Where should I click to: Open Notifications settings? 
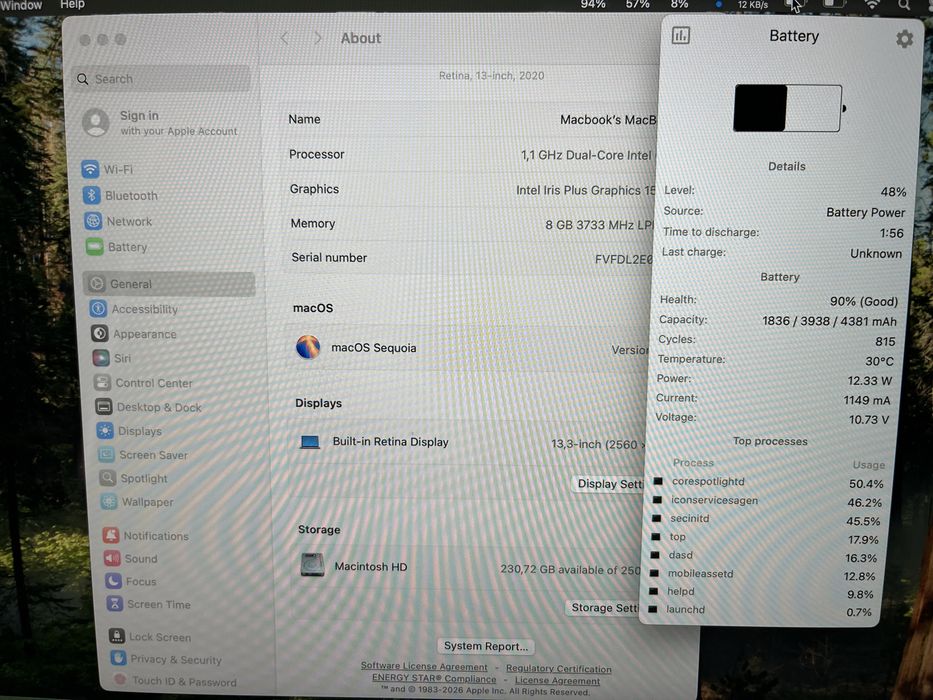[x=146, y=536]
